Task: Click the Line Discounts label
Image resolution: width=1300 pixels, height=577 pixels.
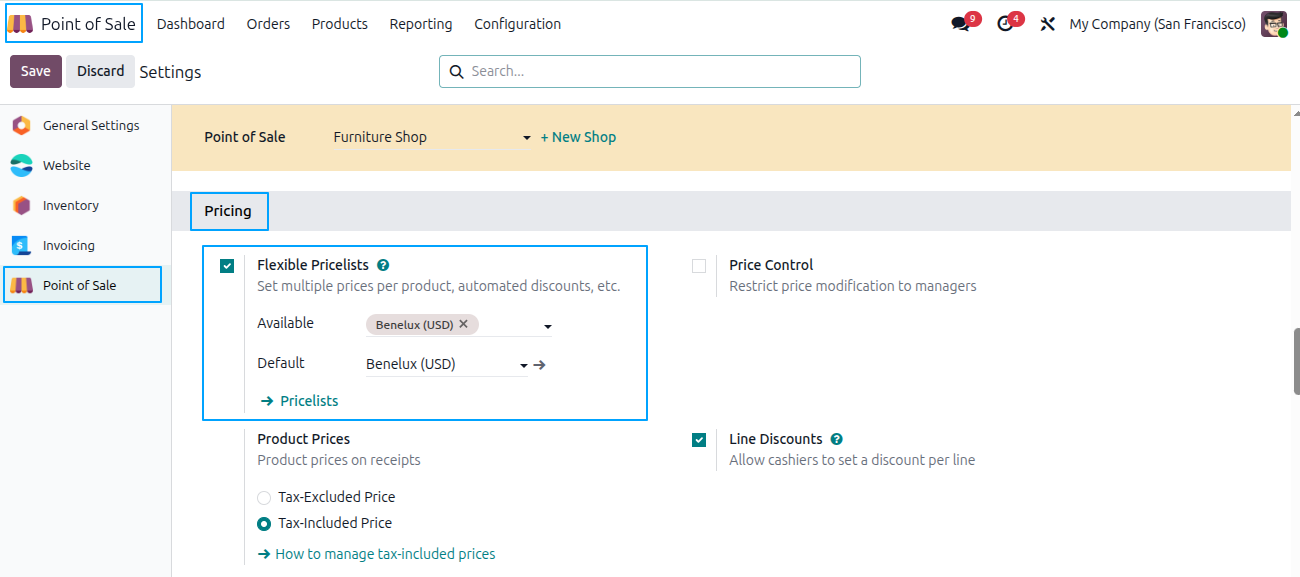Action: [x=776, y=440]
